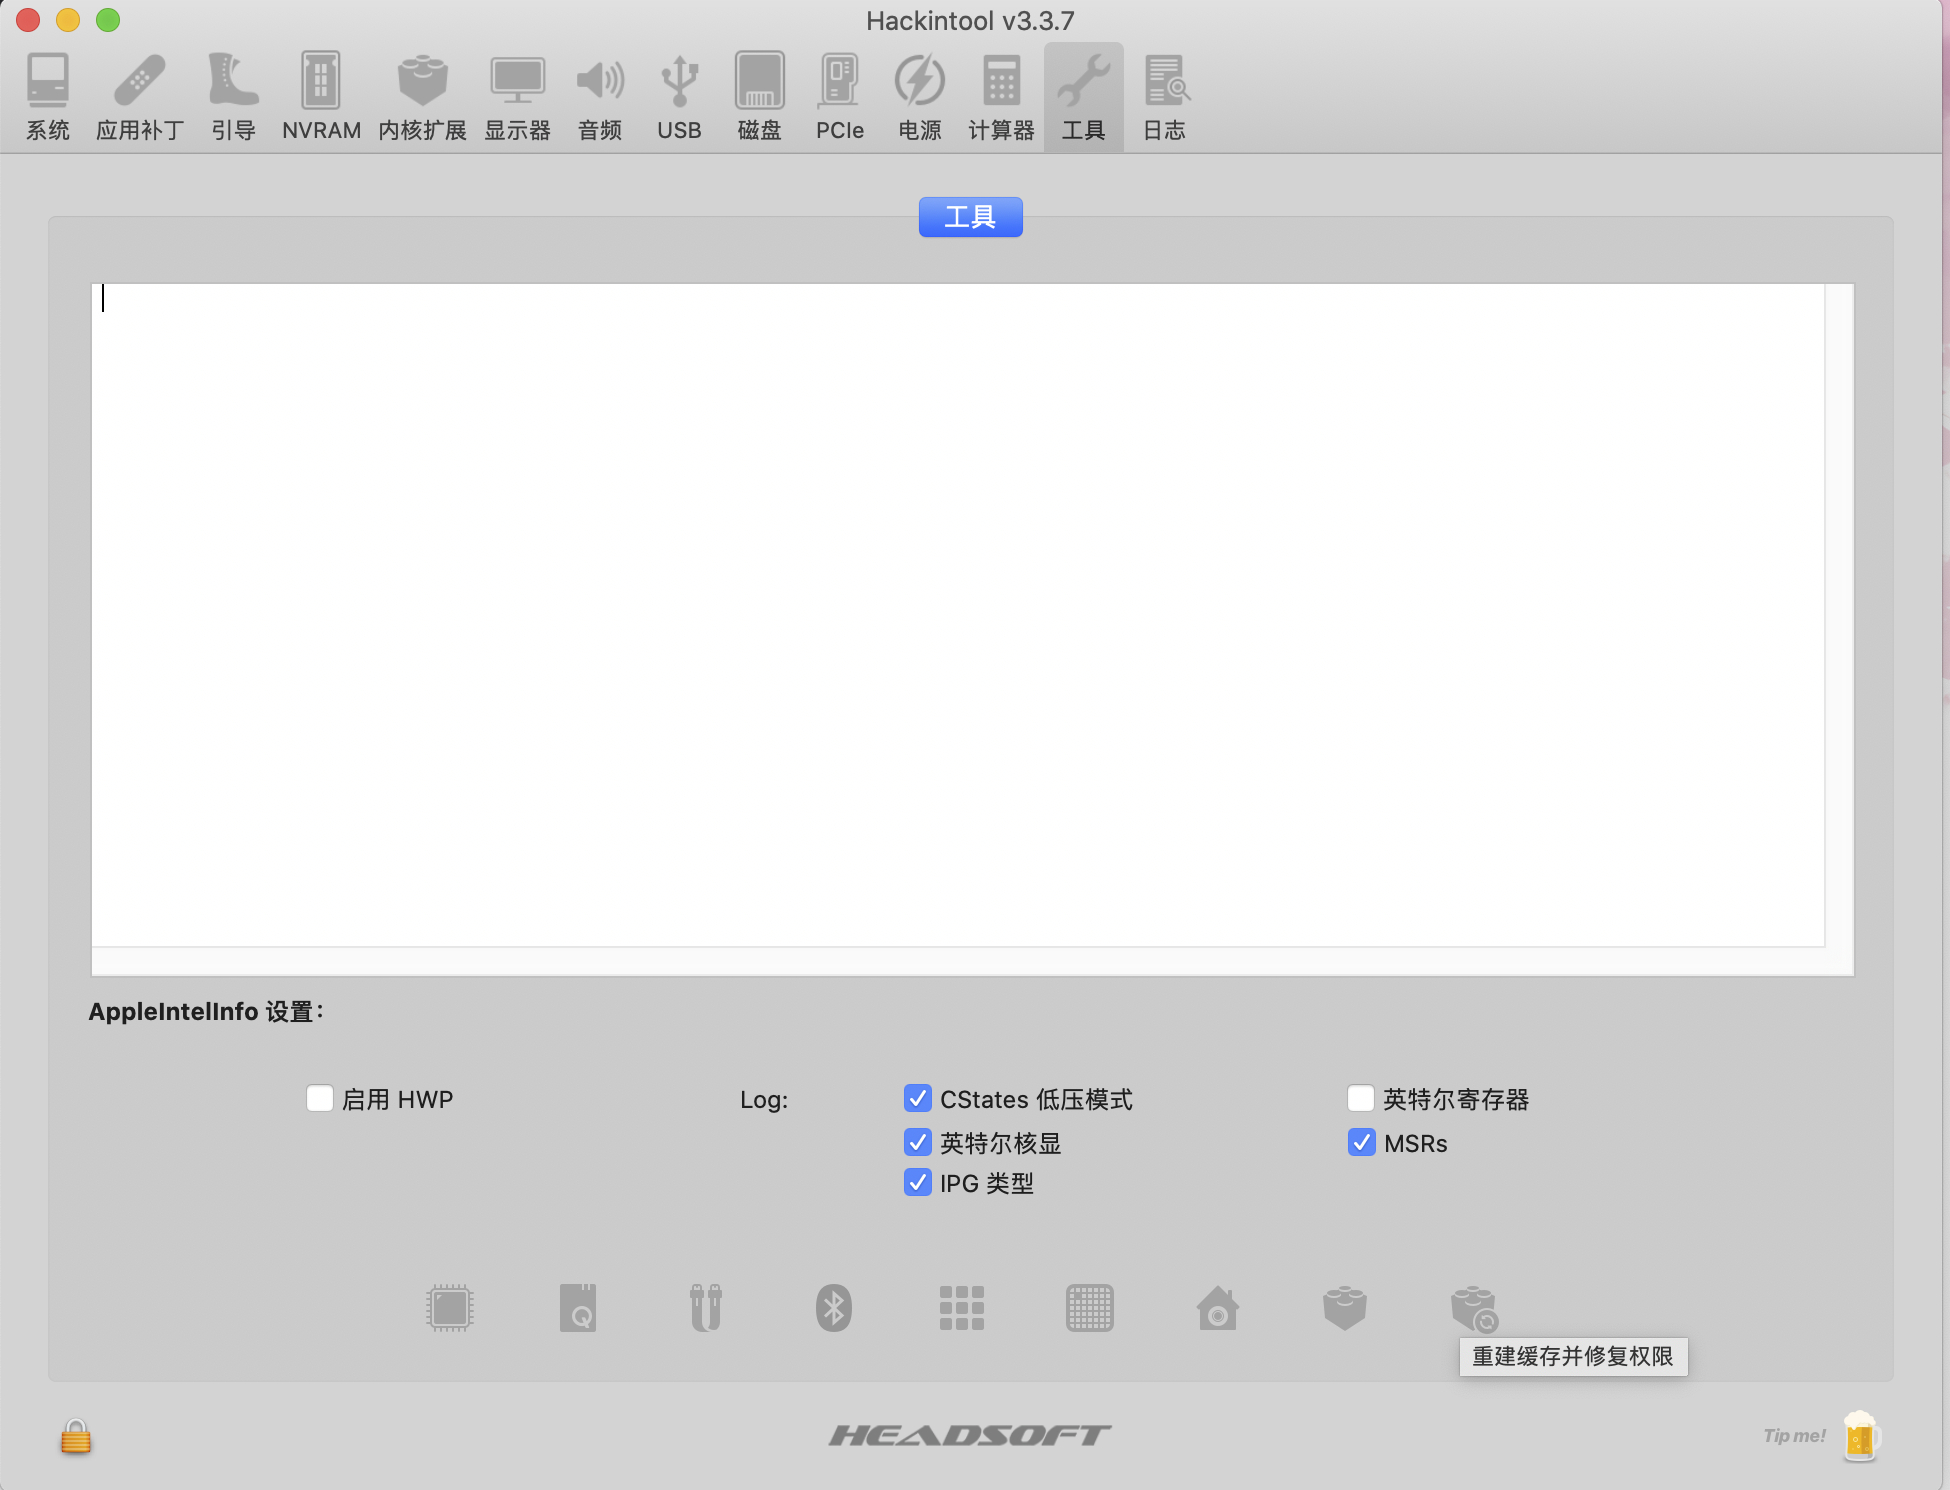Open the 显示器 (Displays) toolbar tab
The width and height of the screenshot is (1950, 1490).
coord(517,98)
